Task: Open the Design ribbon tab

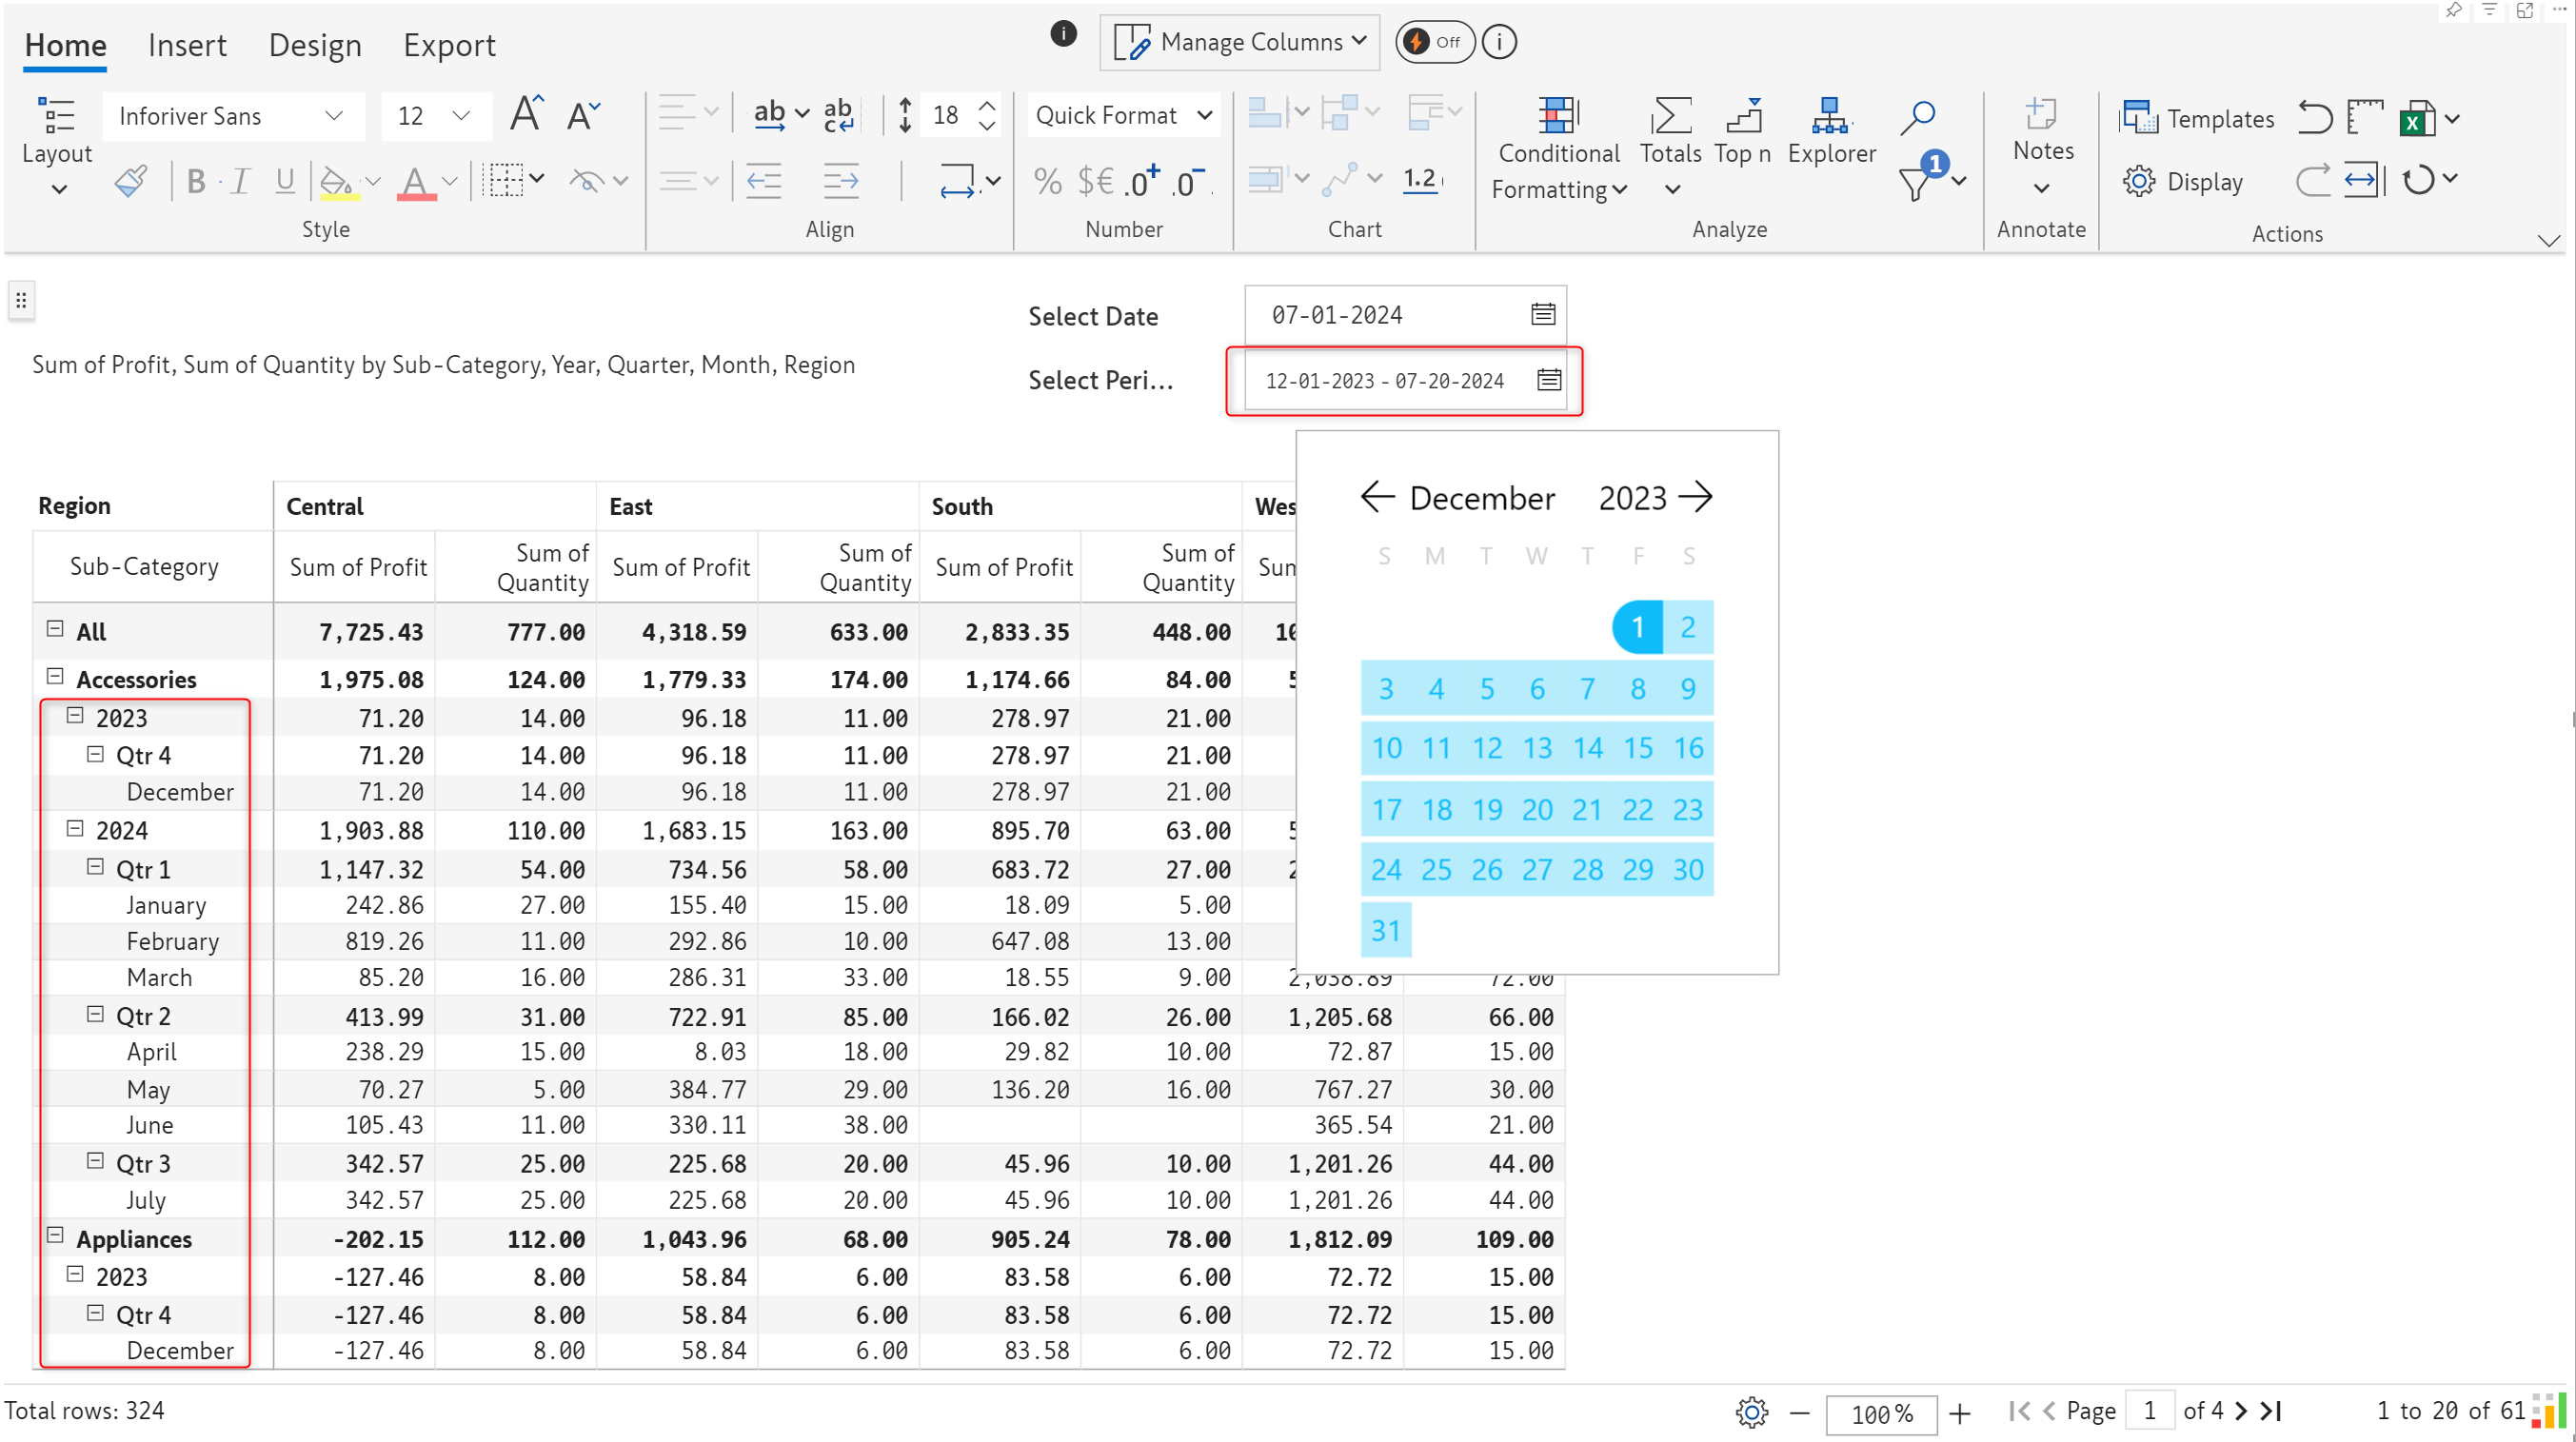Action: pos(315,44)
